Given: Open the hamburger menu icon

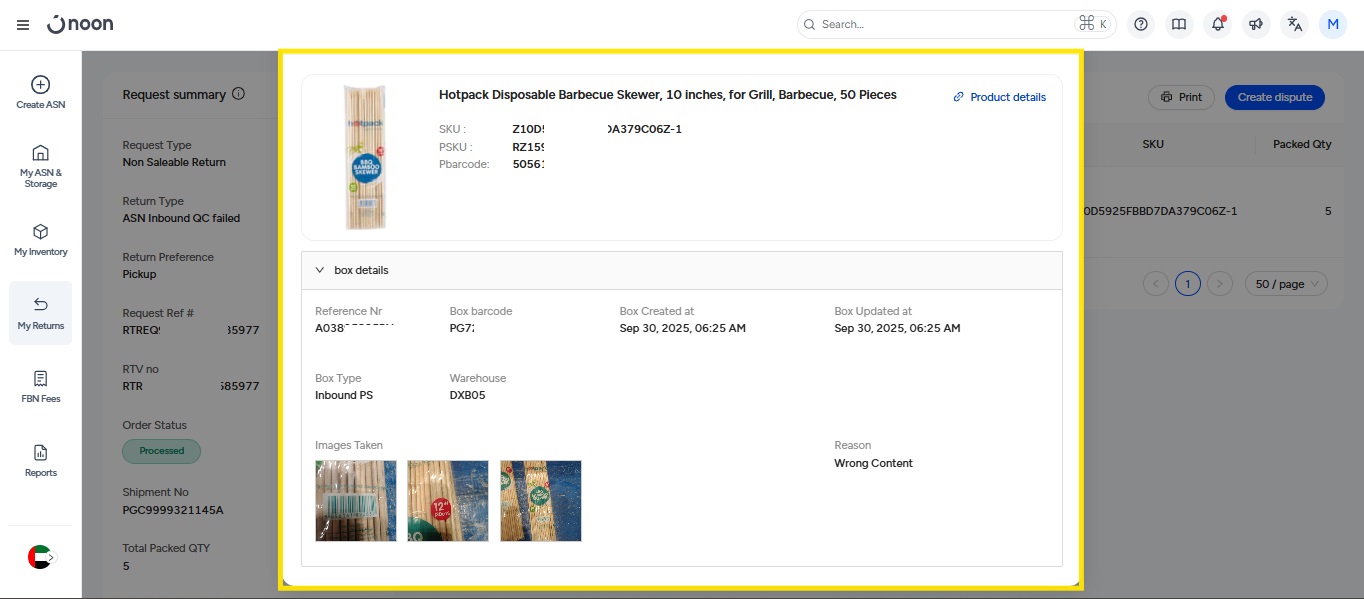Looking at the screenshot, I should 23,25.
